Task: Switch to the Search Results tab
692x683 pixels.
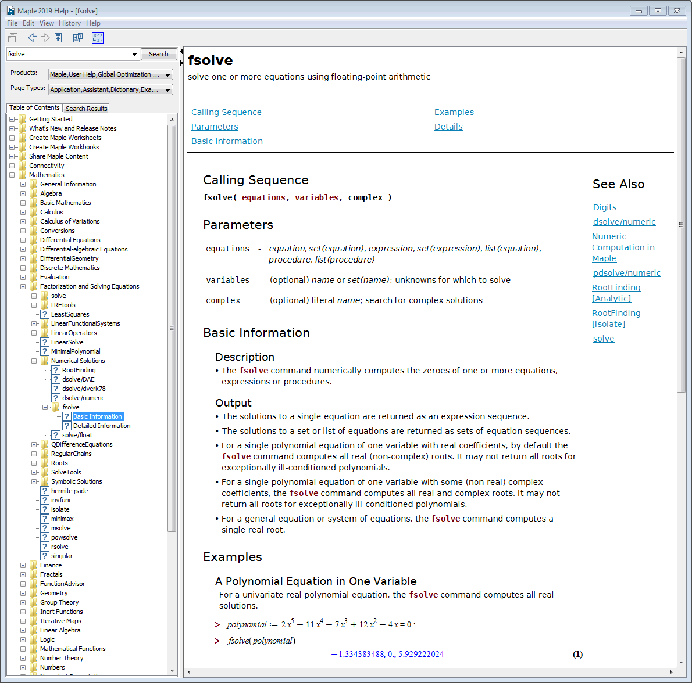Action: coord(87,108)
